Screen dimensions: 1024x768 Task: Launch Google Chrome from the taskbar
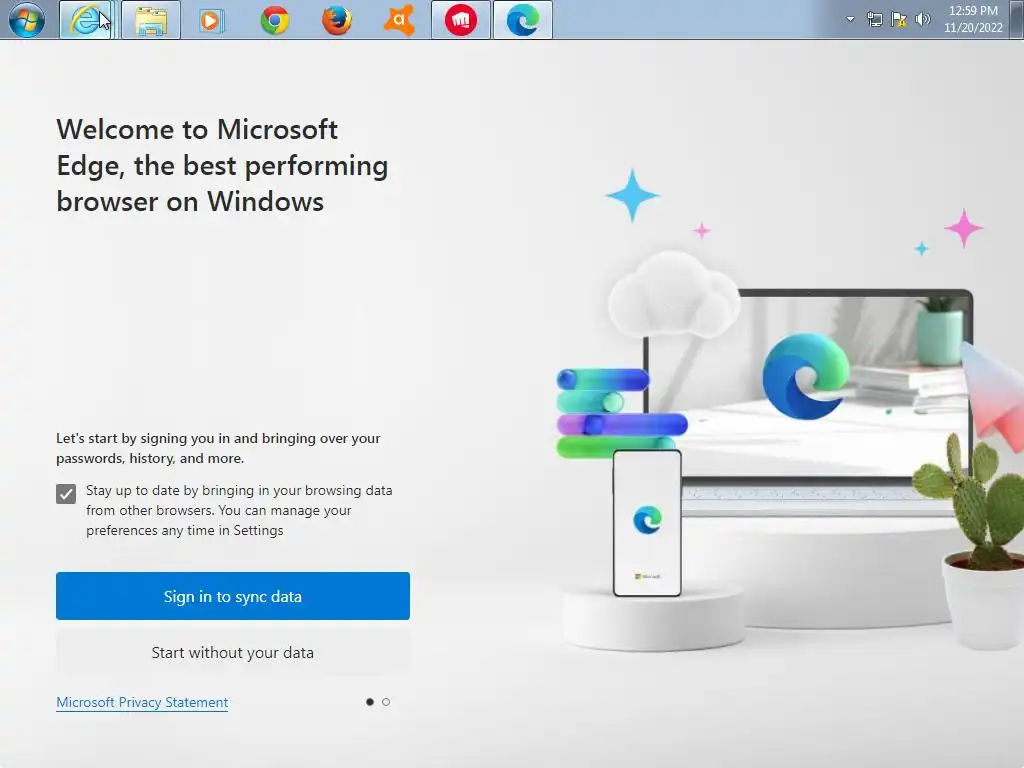click(x=275, y=20)
